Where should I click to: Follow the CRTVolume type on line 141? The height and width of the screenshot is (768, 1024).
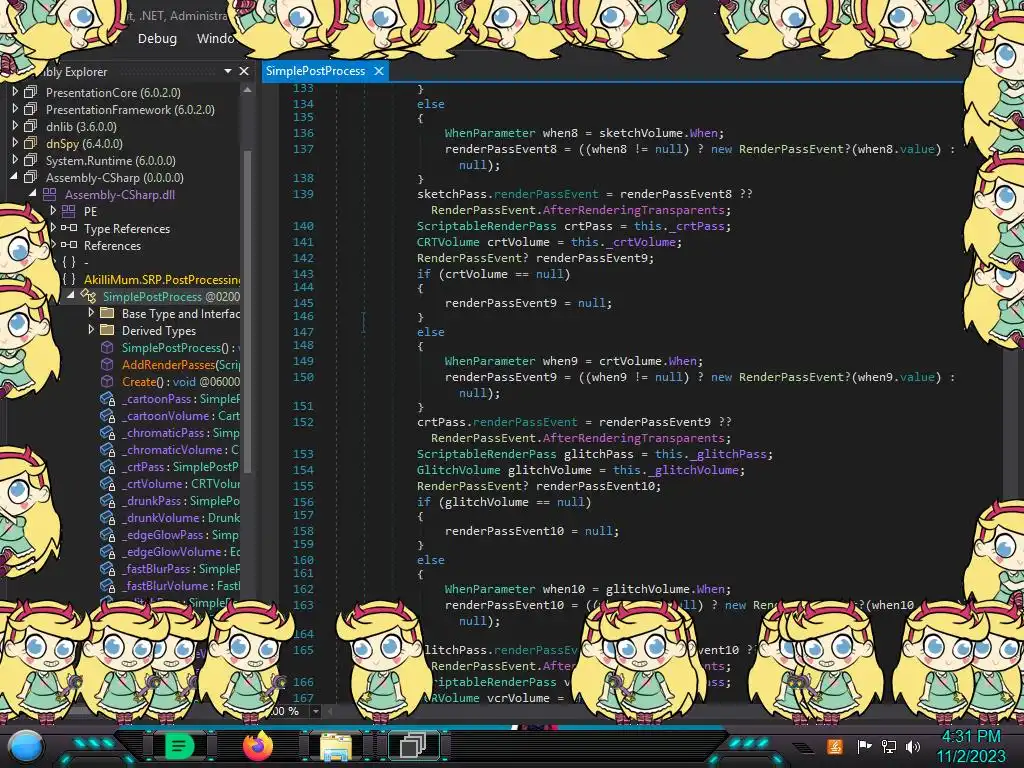click(x=449, y=242)
